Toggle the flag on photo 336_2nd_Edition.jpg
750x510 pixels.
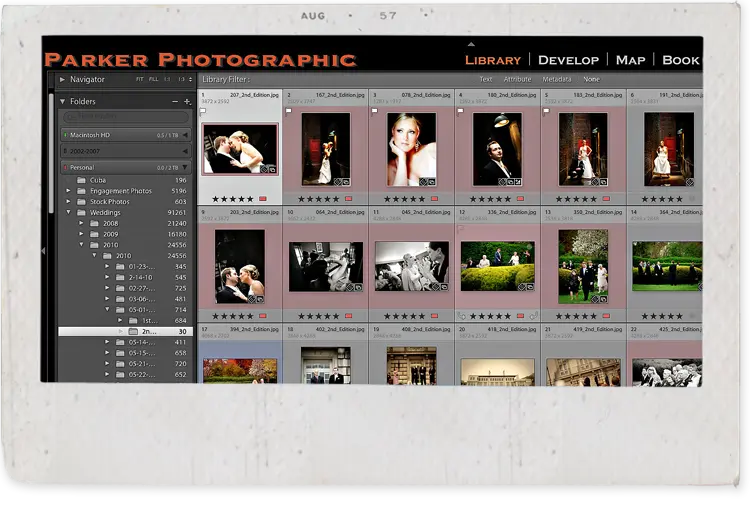[460, 229]
